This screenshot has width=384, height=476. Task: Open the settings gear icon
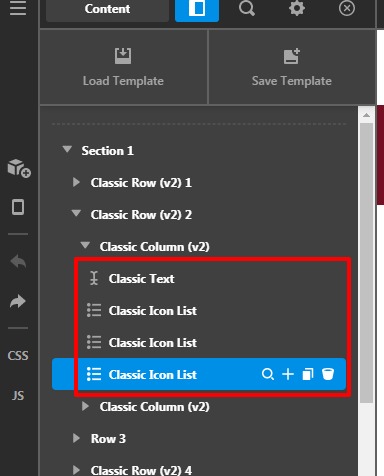click(297, 8)
